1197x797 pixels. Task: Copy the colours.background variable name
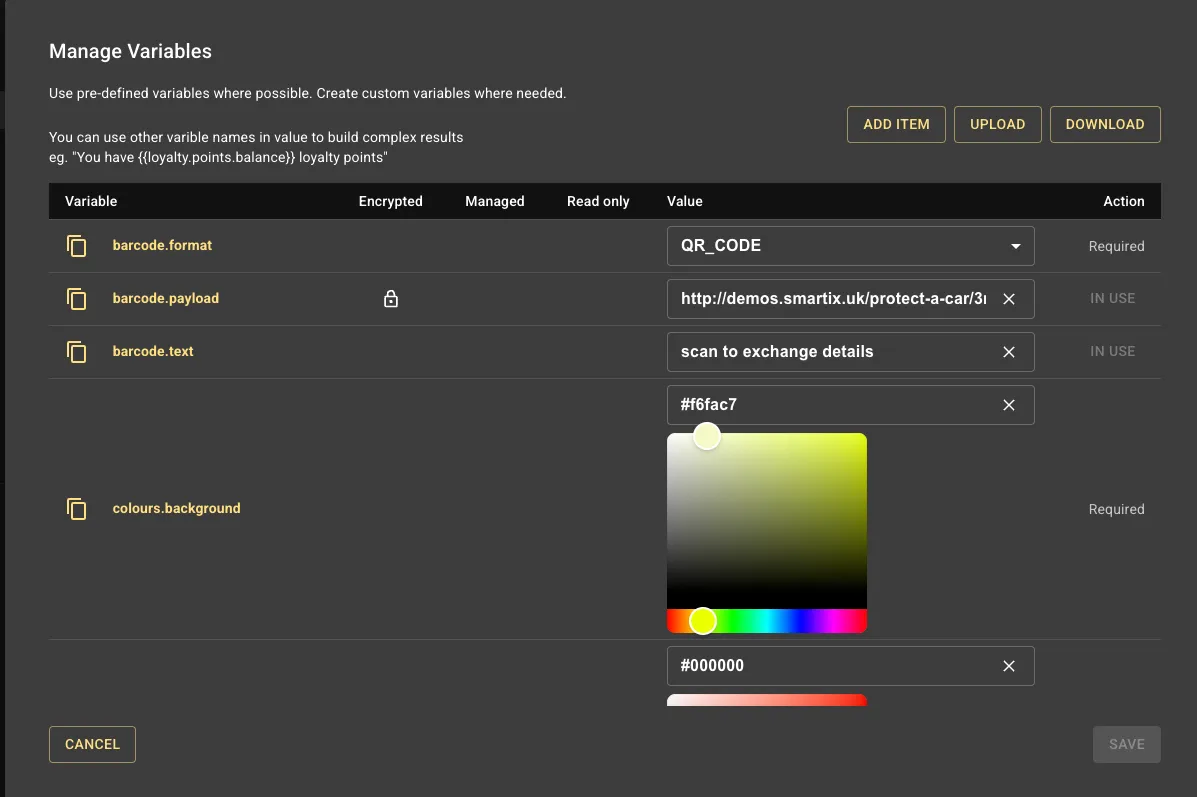(76, 508)
